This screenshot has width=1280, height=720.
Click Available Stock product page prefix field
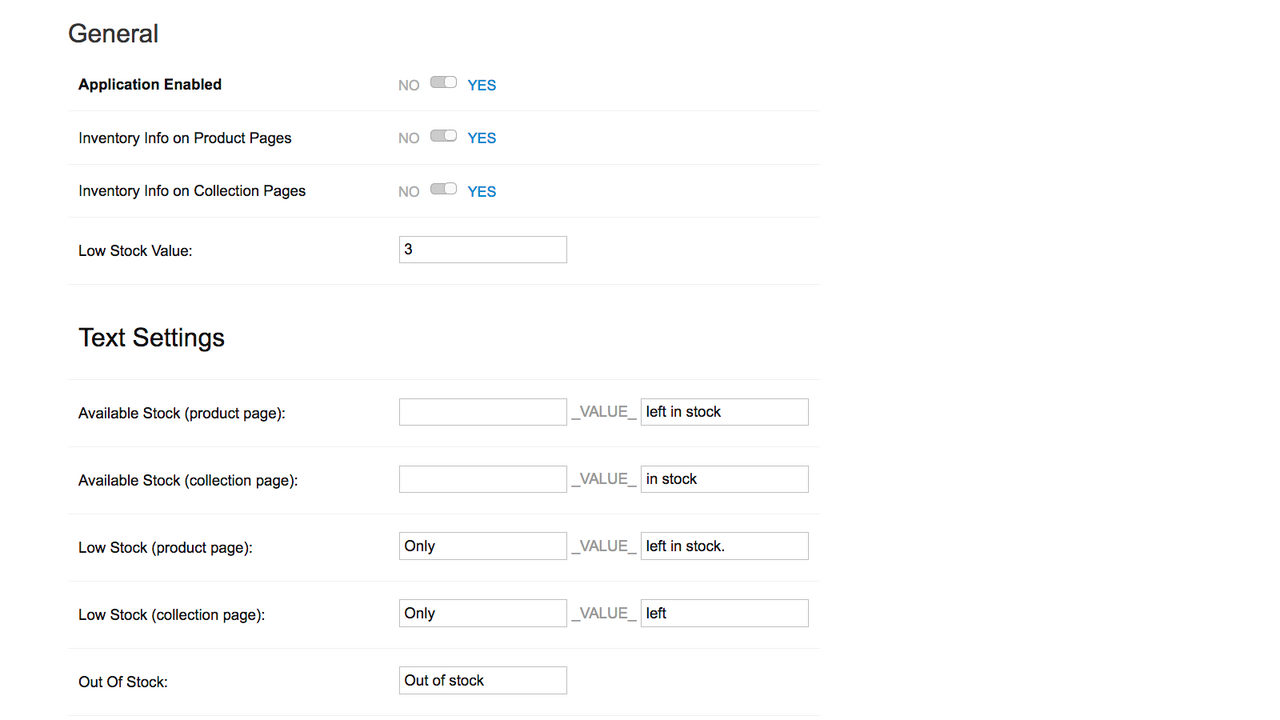pyautogui.click(x=483, y=412)
